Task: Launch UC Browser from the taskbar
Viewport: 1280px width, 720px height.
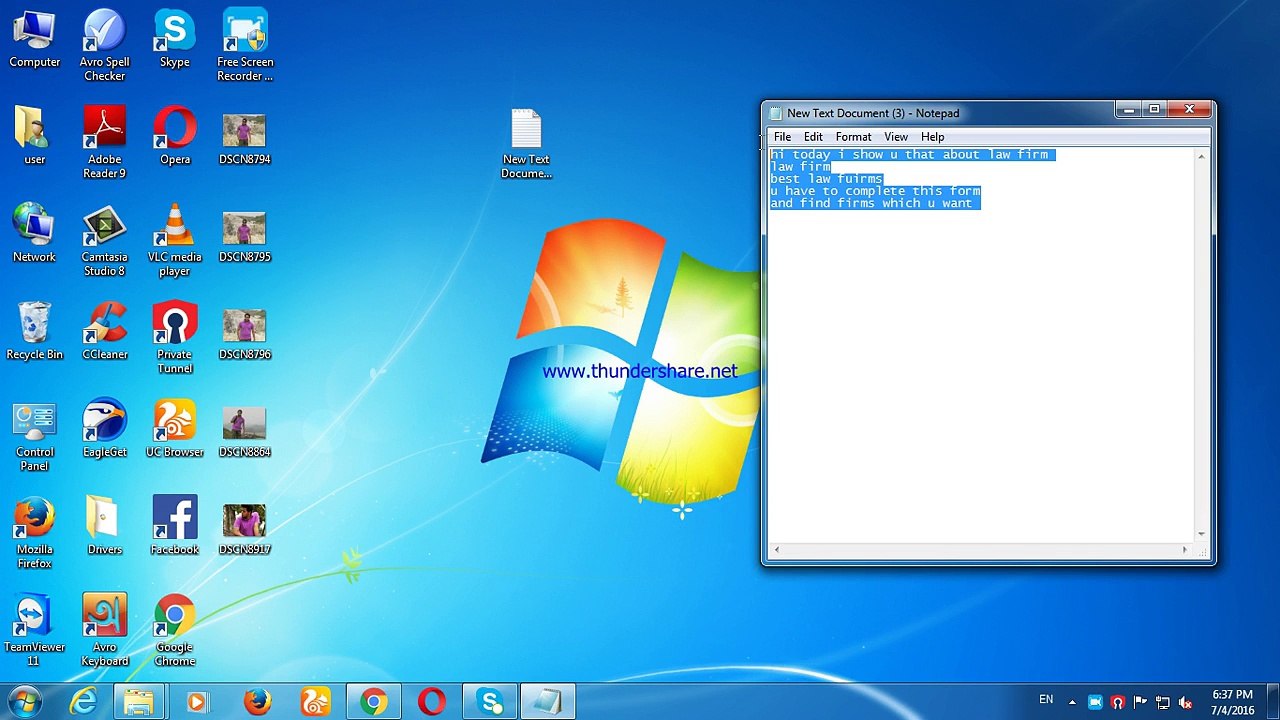Action: pyautogui.click(x=315, y=702)
